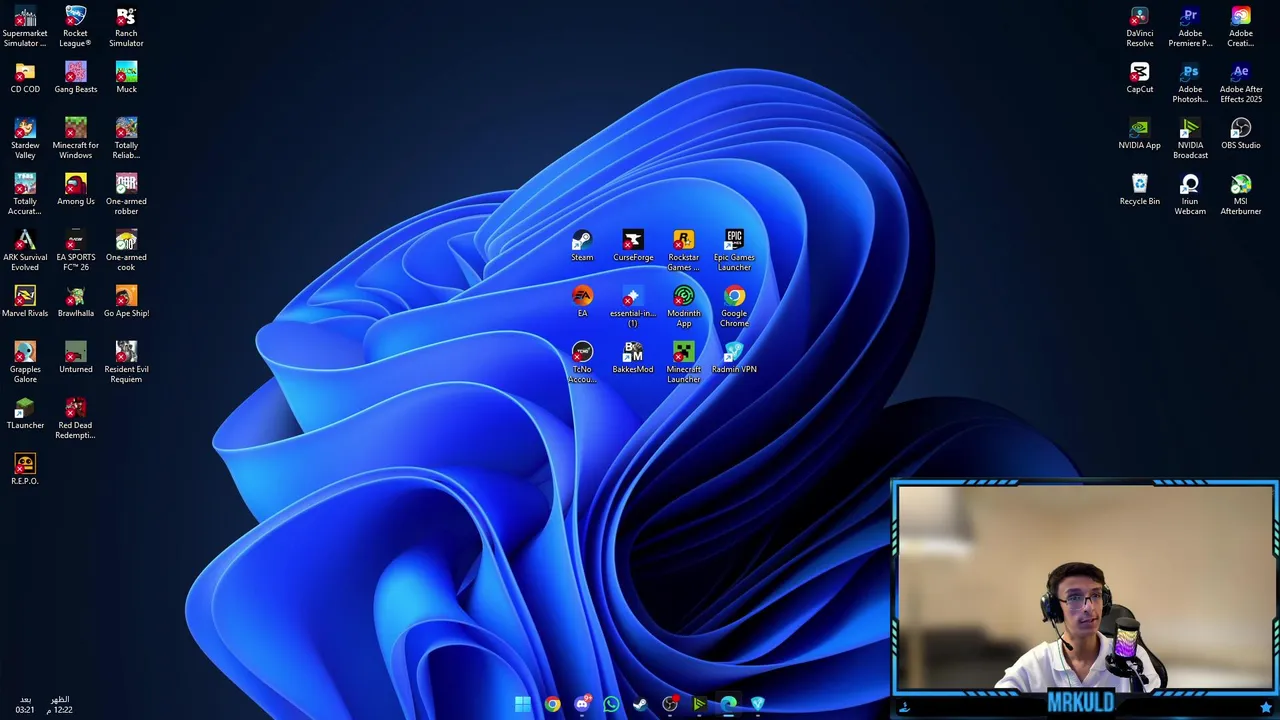This screenshot has width=1280, height=720.
Task: Select the Red Dead Redemption icon
Action: (75, 419)
